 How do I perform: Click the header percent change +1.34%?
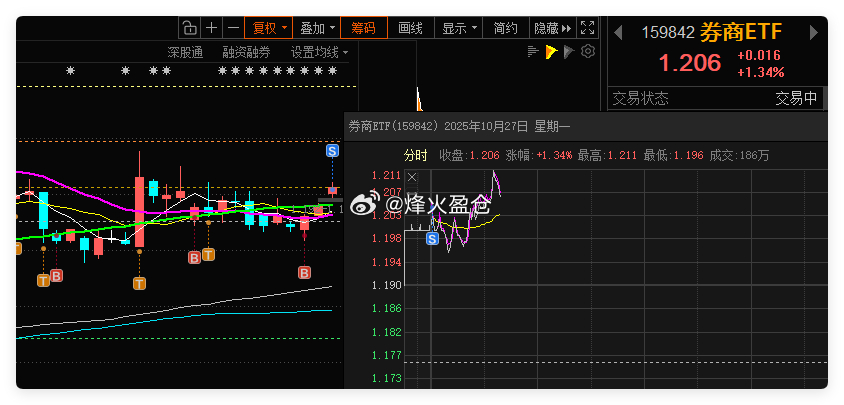click(x=761, y=72)
